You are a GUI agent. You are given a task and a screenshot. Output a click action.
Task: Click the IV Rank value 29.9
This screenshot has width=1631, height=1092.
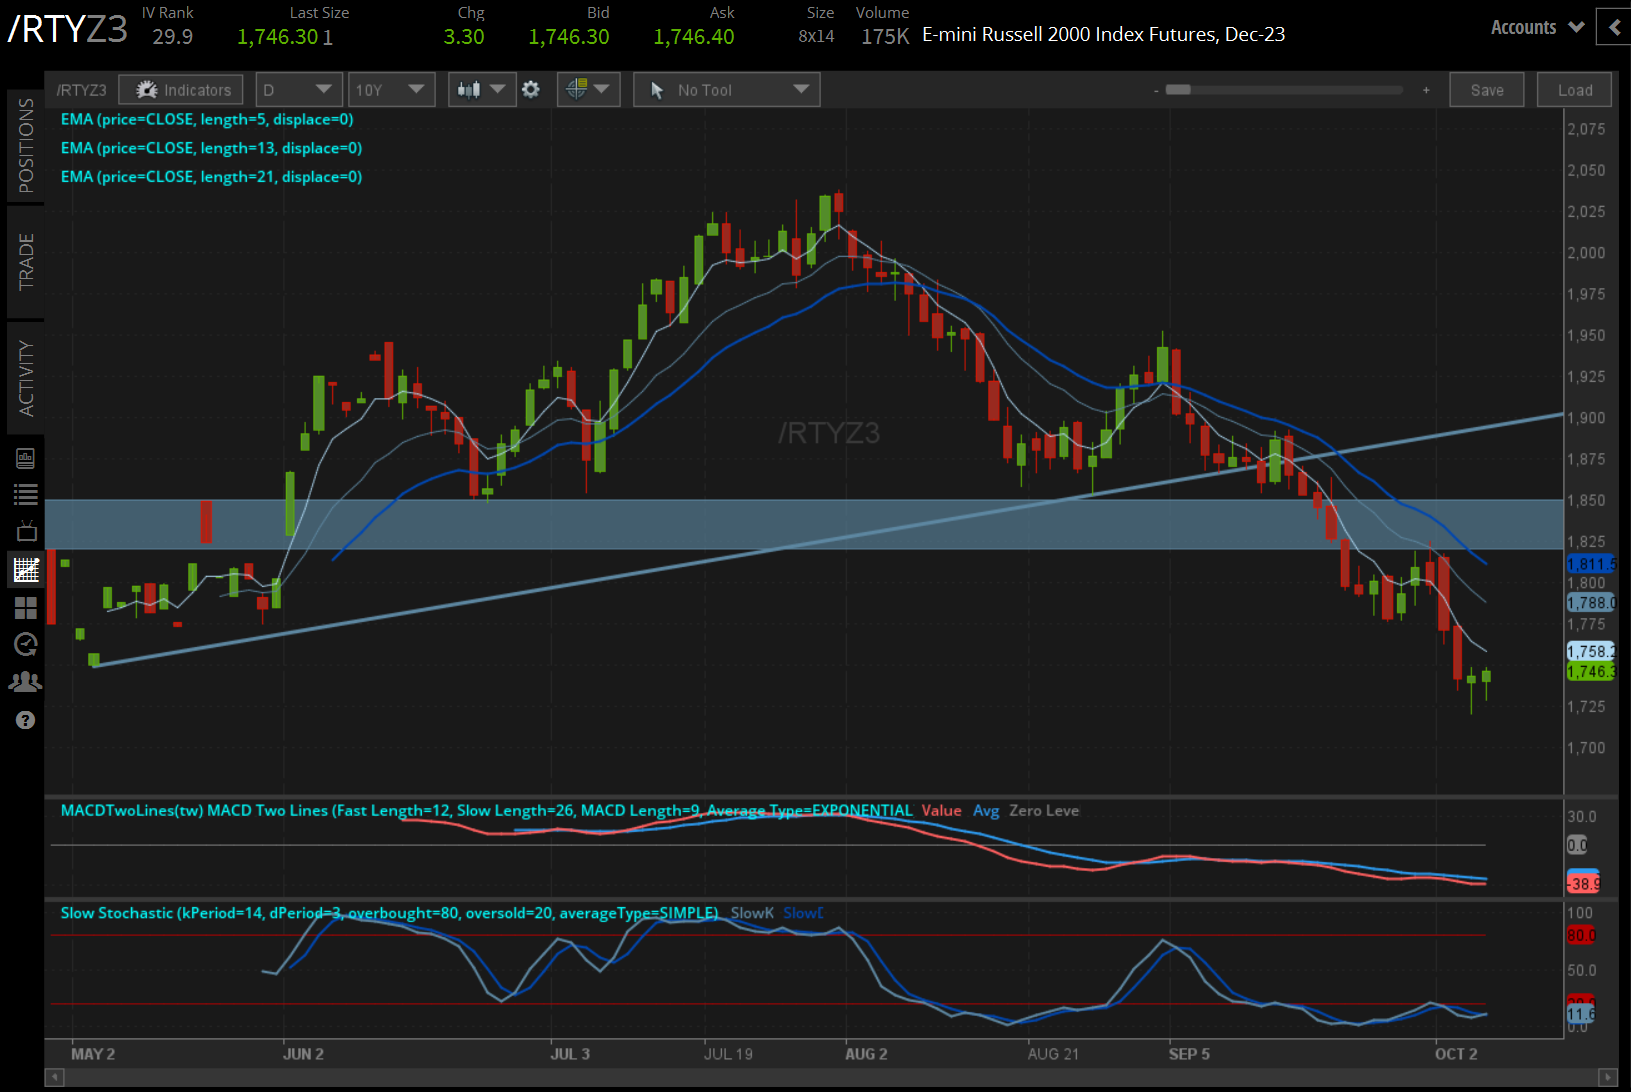173,37
